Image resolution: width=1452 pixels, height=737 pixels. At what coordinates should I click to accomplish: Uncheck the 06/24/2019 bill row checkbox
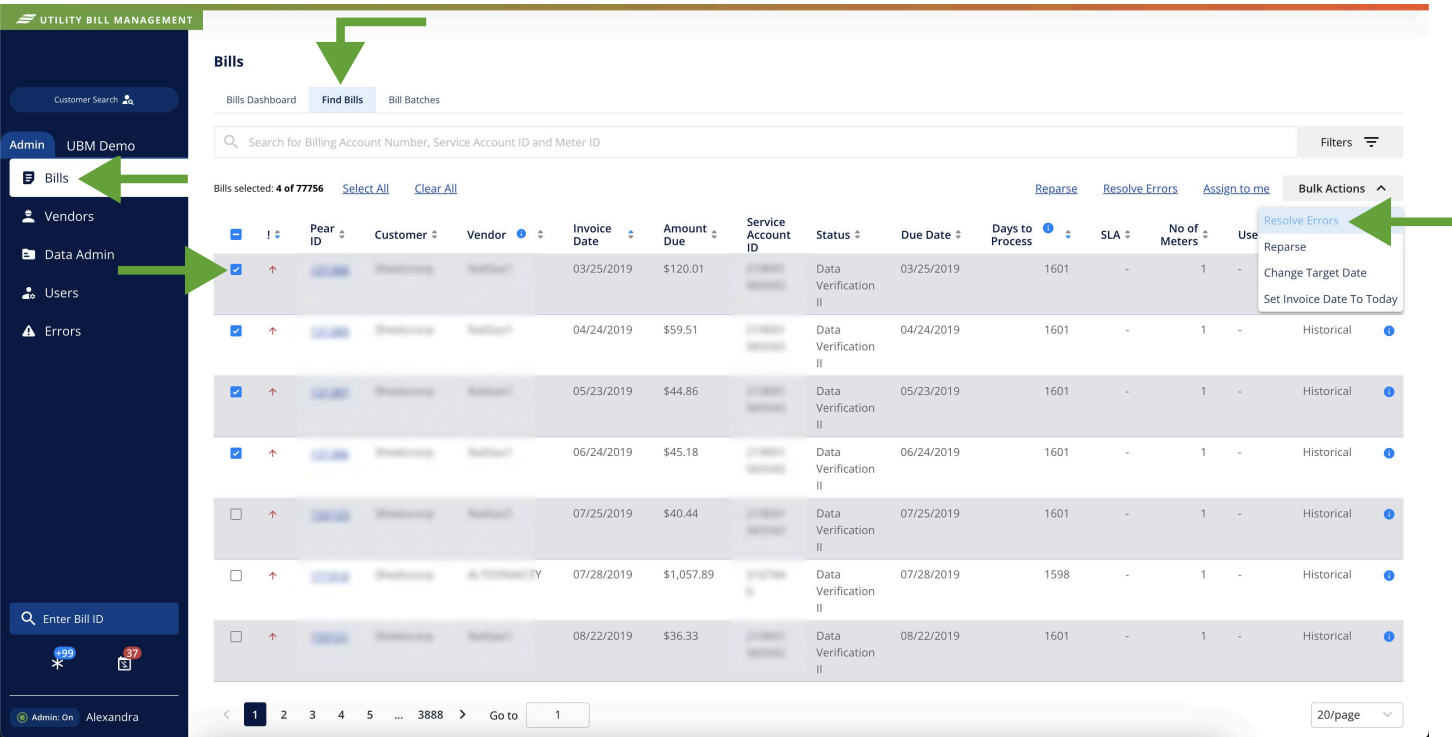pos(236,453)
